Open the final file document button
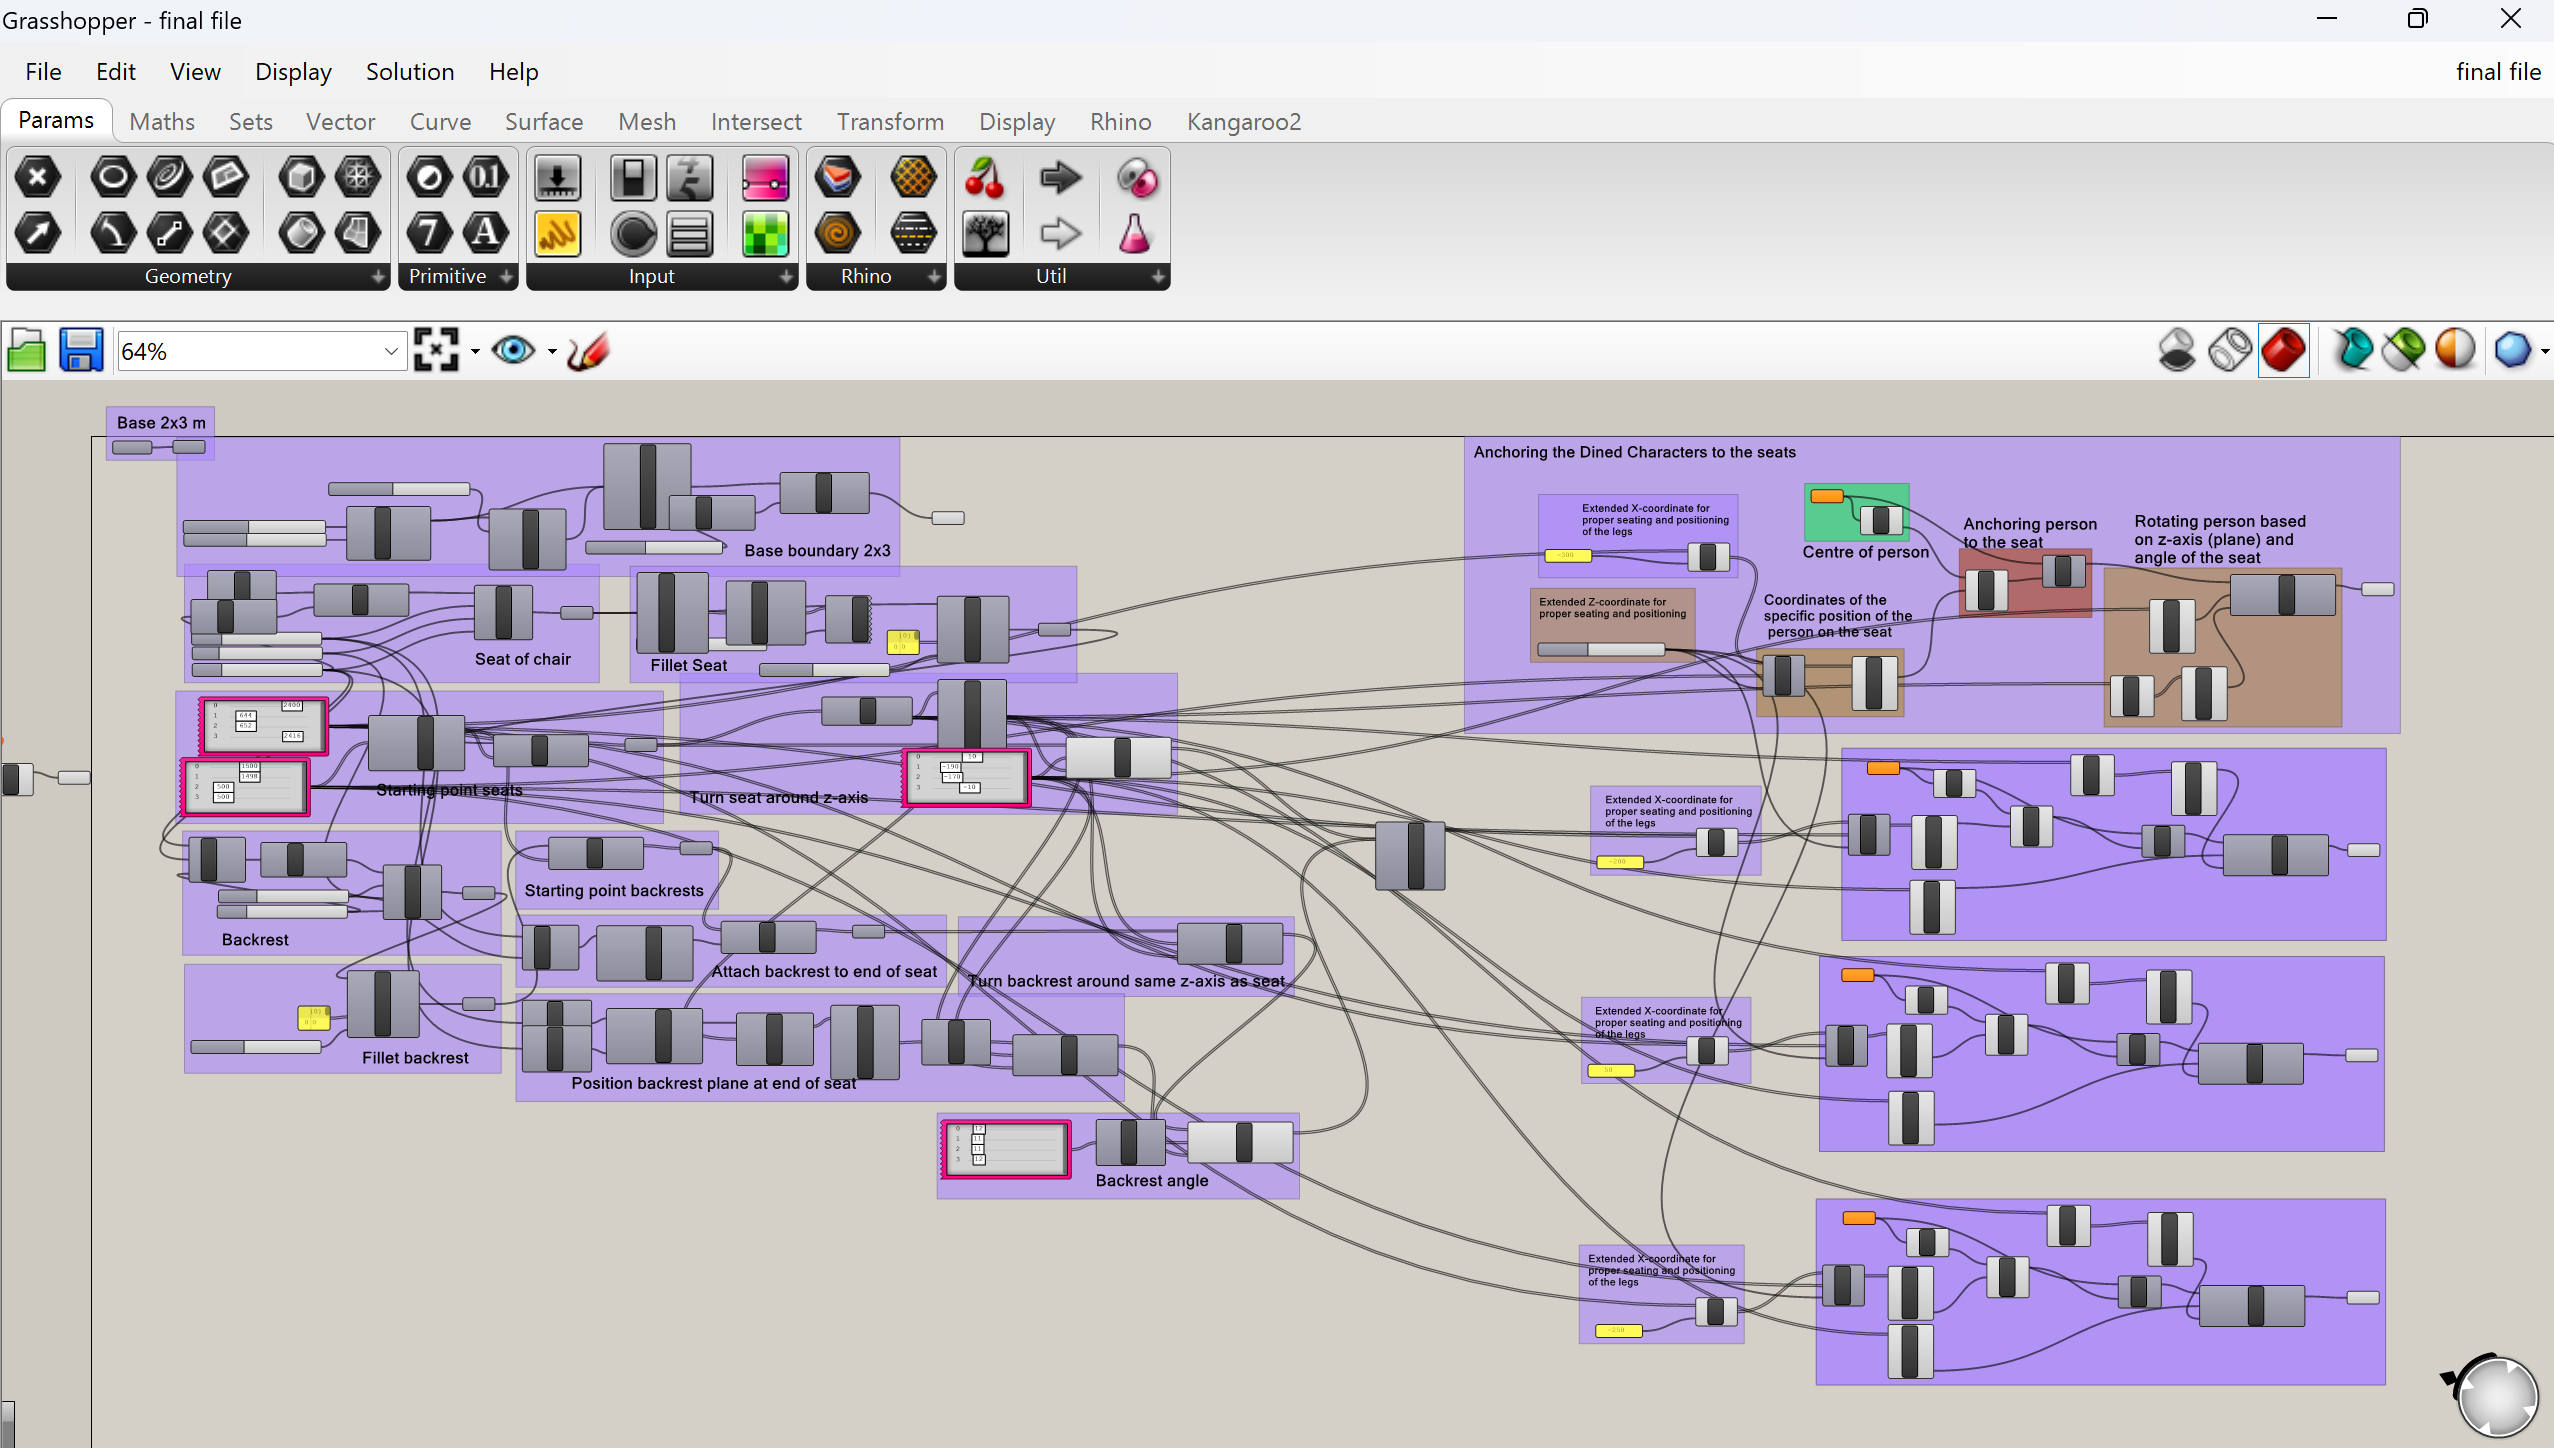Image resolution: width=2554 pixels, height=1448 pixels. tap(2498, 72)
